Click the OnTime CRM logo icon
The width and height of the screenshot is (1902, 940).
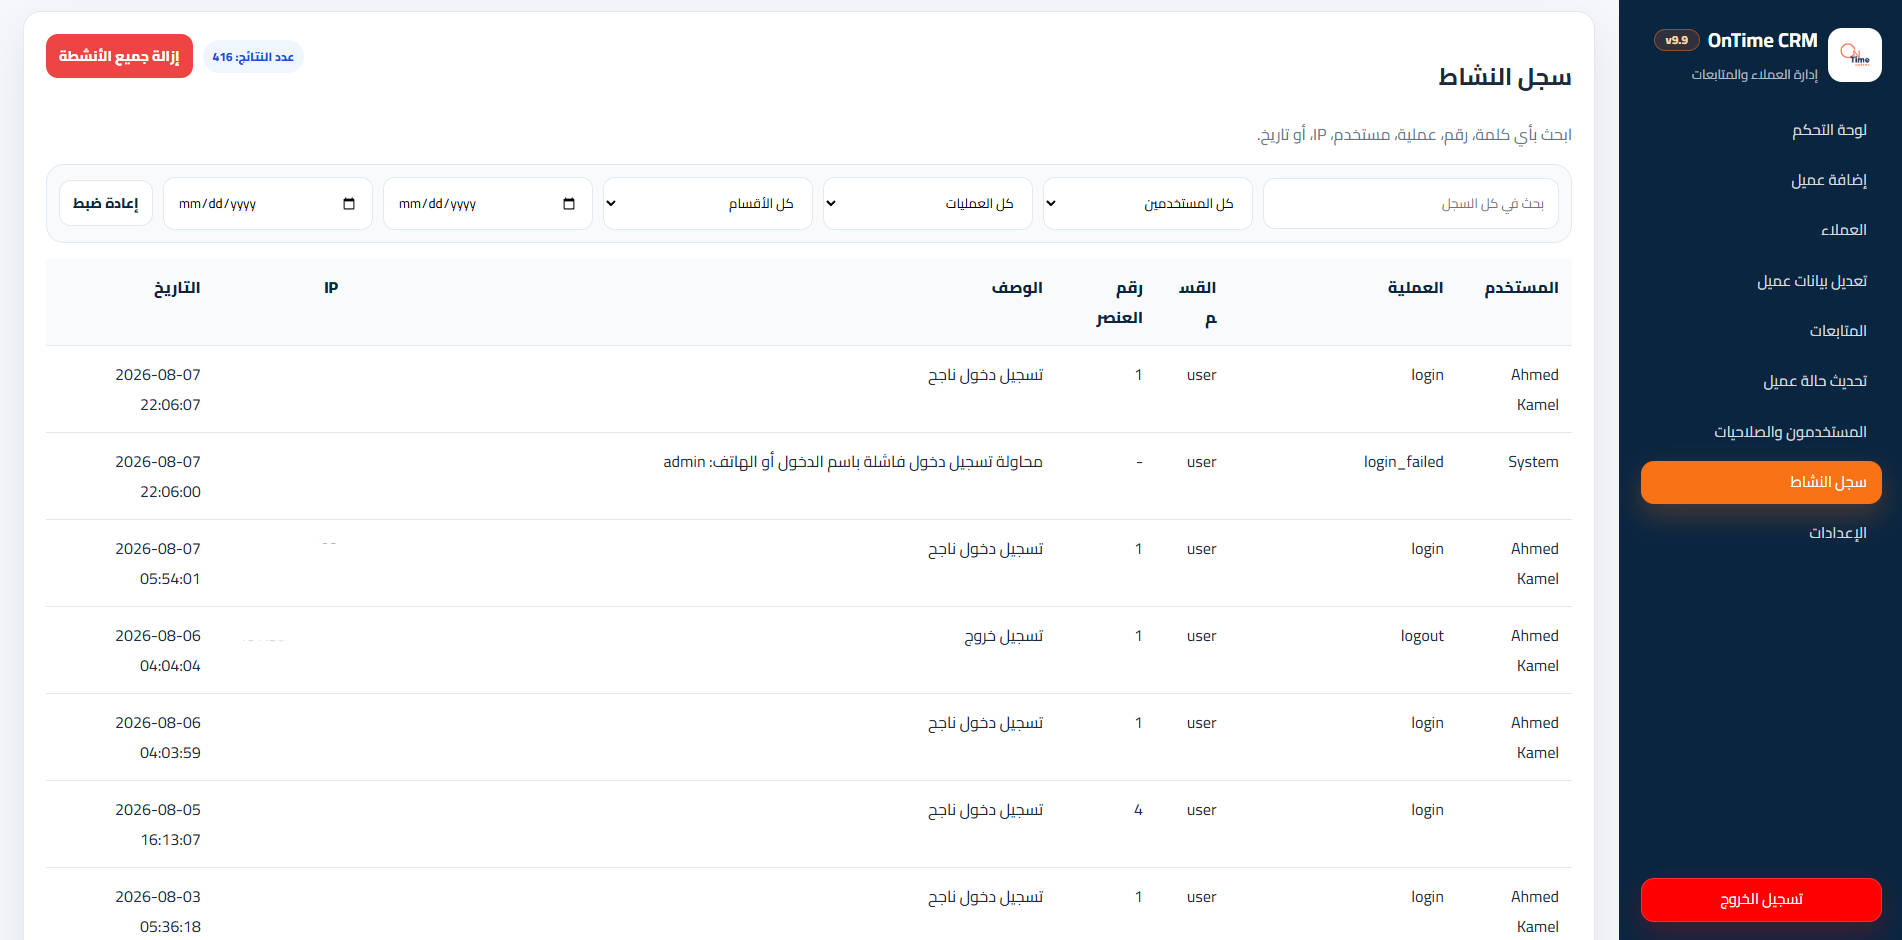(x=1854, y=55)
